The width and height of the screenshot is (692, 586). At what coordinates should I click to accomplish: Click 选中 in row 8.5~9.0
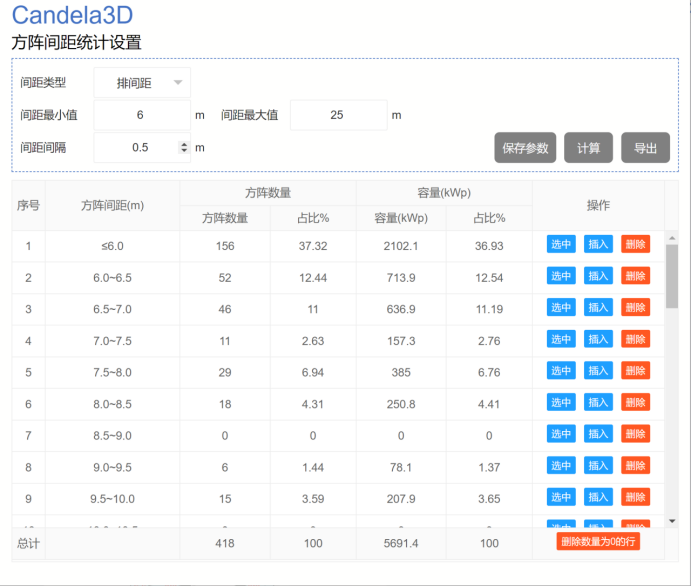pyautogui.click(x=561, y=434)
